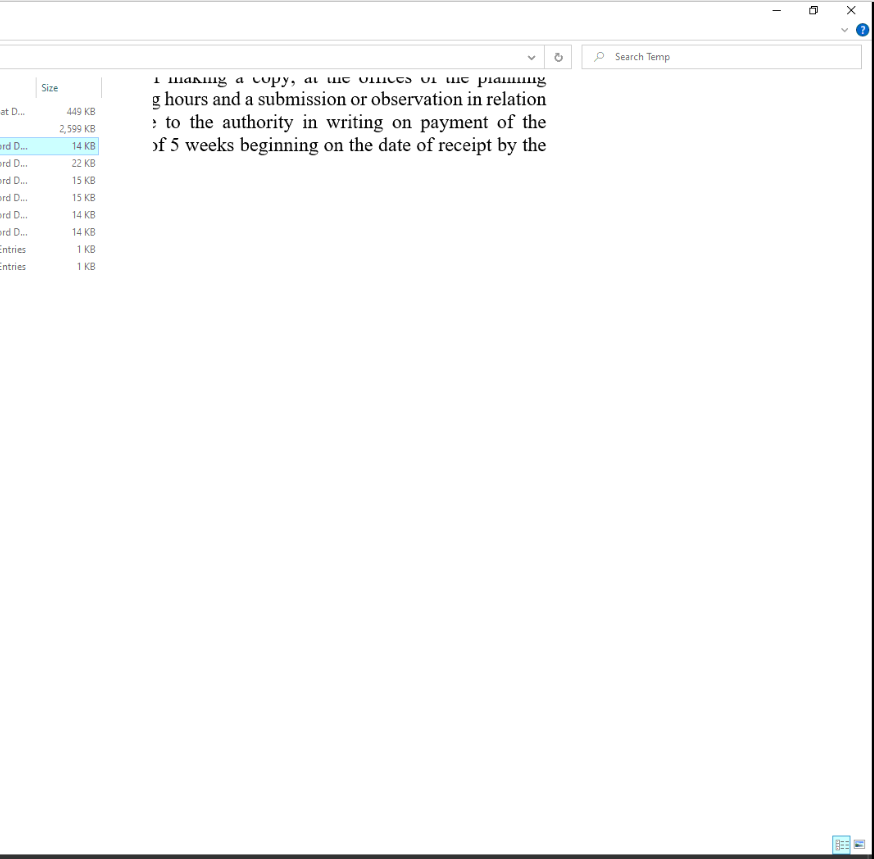This screenshot has width=874, height=859.
Task: Open Help via the question mark icon
Action: (x=862, y=30)
